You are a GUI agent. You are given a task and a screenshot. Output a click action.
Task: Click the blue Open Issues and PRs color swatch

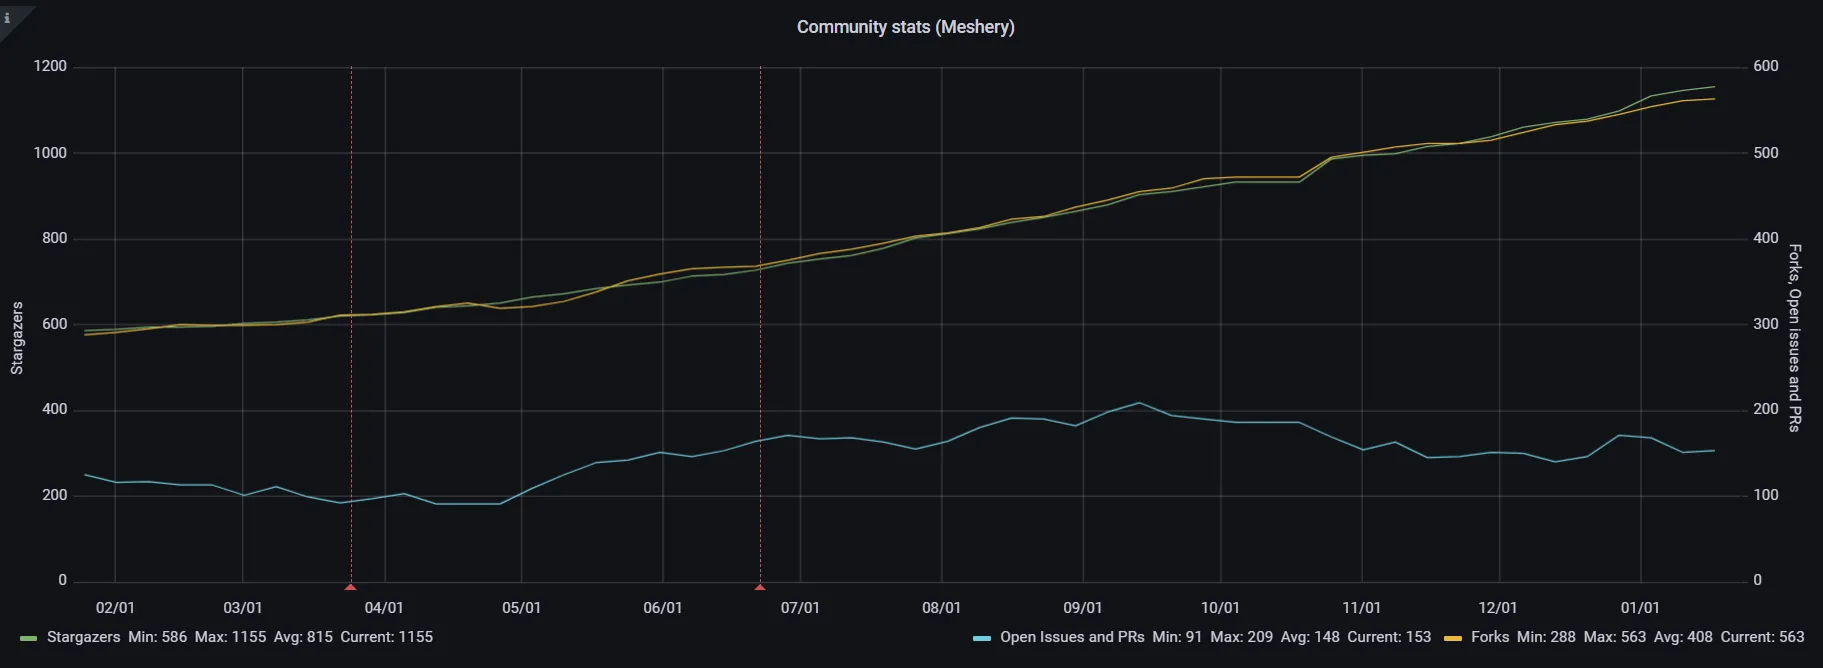[982, 638]
